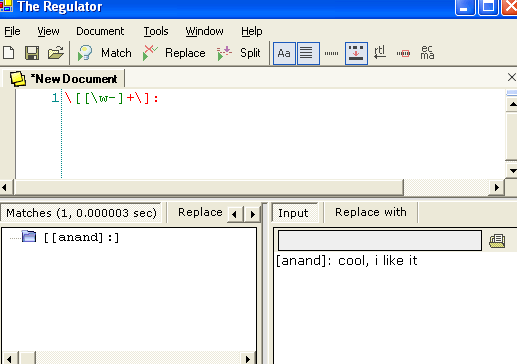Click the folder icon beside the match result
The width and height of the screenshot is (517, 364).
point(29,236)
